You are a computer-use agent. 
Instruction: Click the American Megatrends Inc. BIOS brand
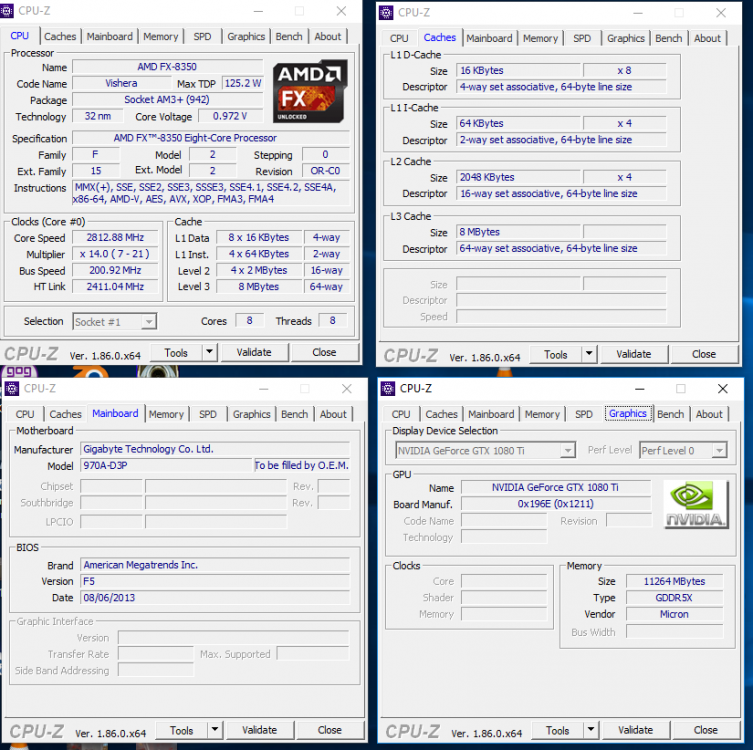[215, 565]
